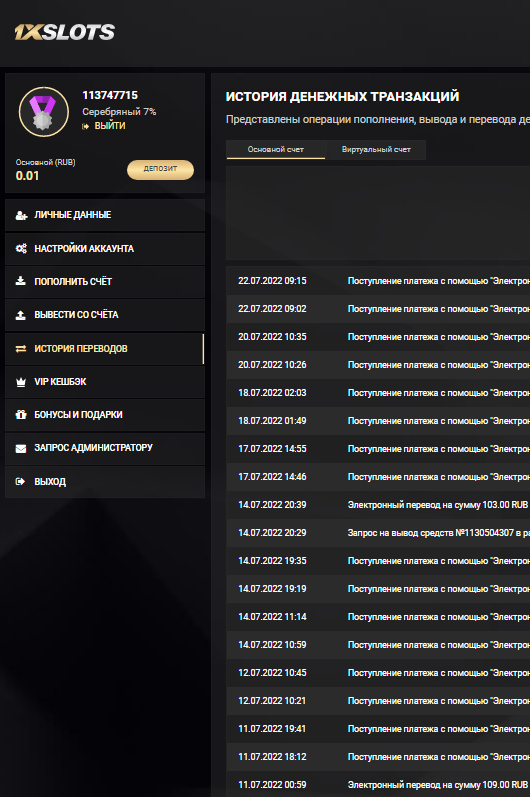
Task: Switch to the Виртуальный счет tab
Action: [376, 149]
